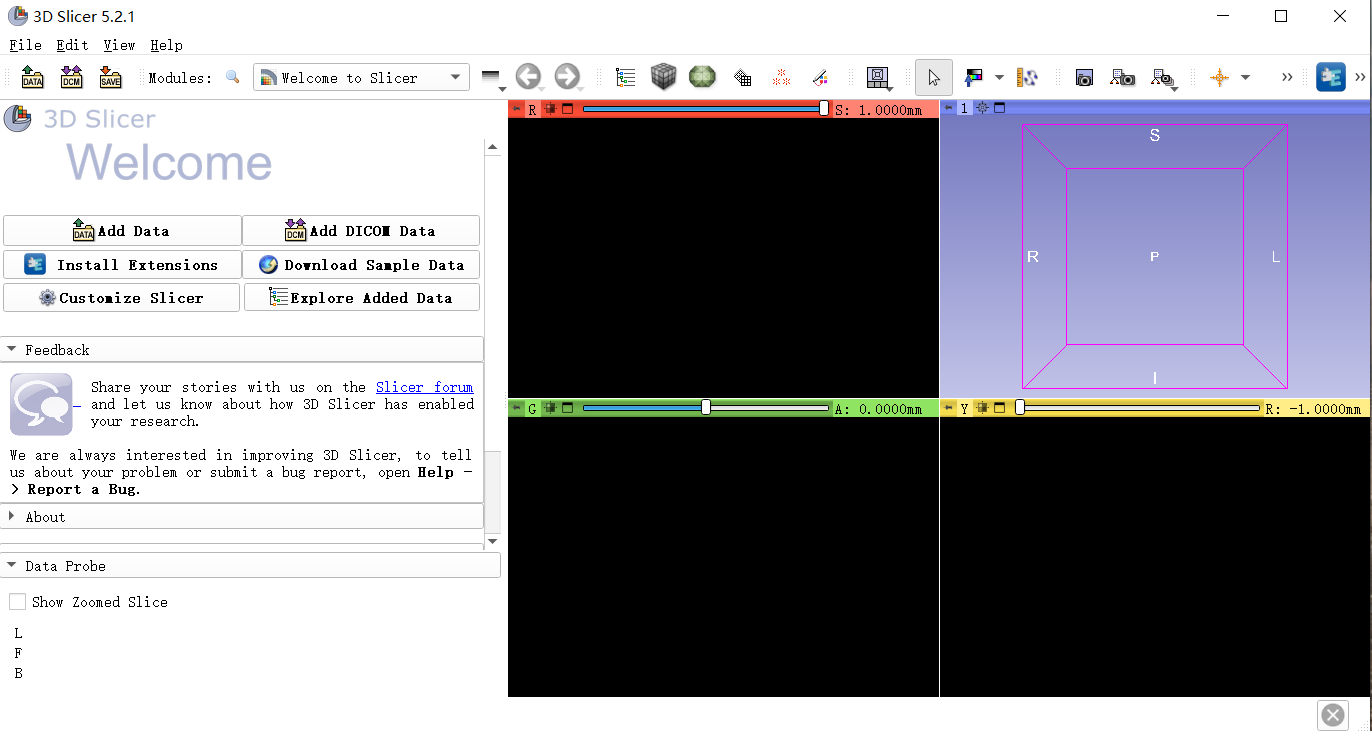
Task: Open the module history menu icon
Action: (491, 78)
